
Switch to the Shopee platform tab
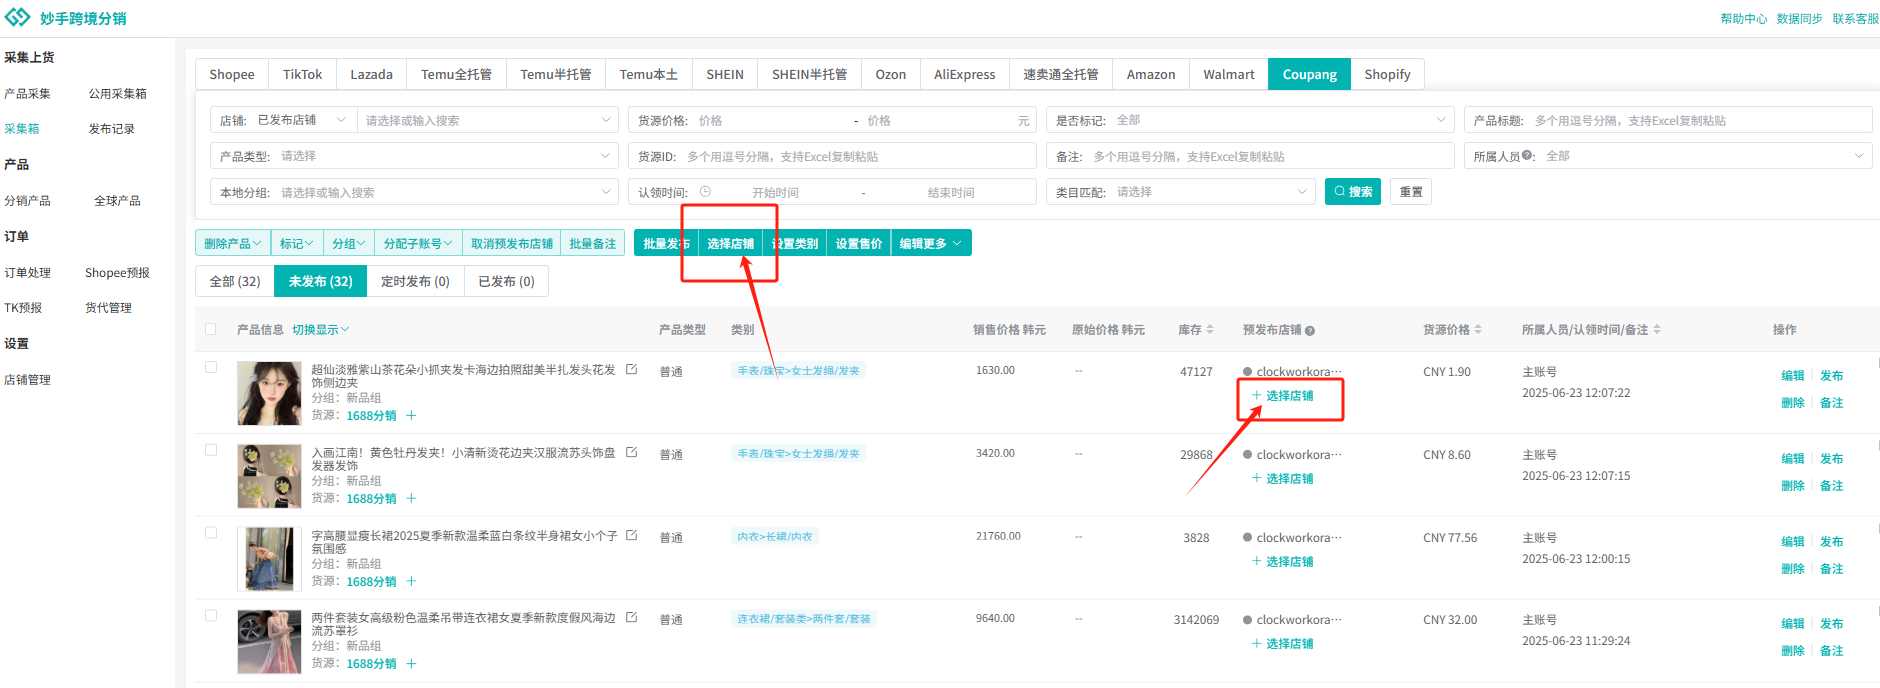pyautogui.click(x=232, y=74)
